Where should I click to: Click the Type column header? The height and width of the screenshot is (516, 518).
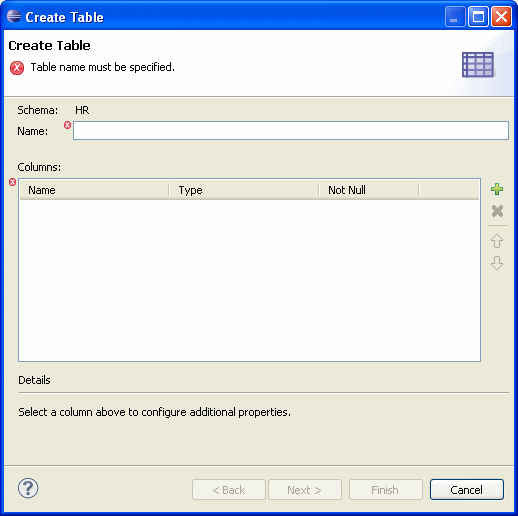coord(244,190)
